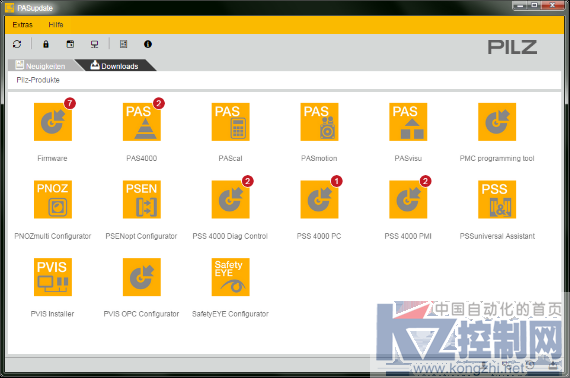Click the calendar icon in the toolbar

pos(70,44)
